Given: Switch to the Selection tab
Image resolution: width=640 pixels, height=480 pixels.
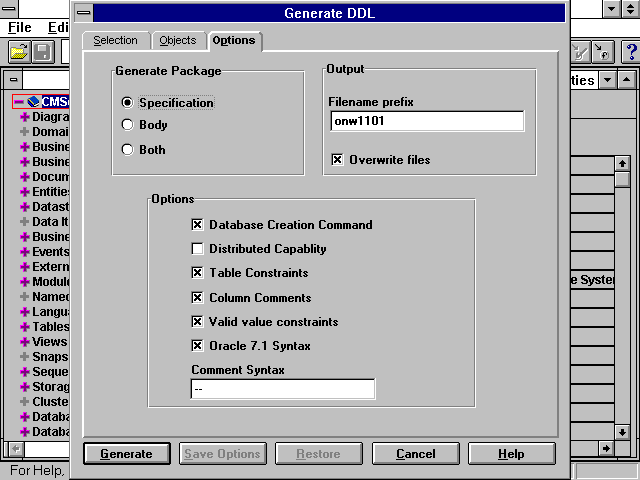Looking at the screenshot, I should (x=115, y=41).
